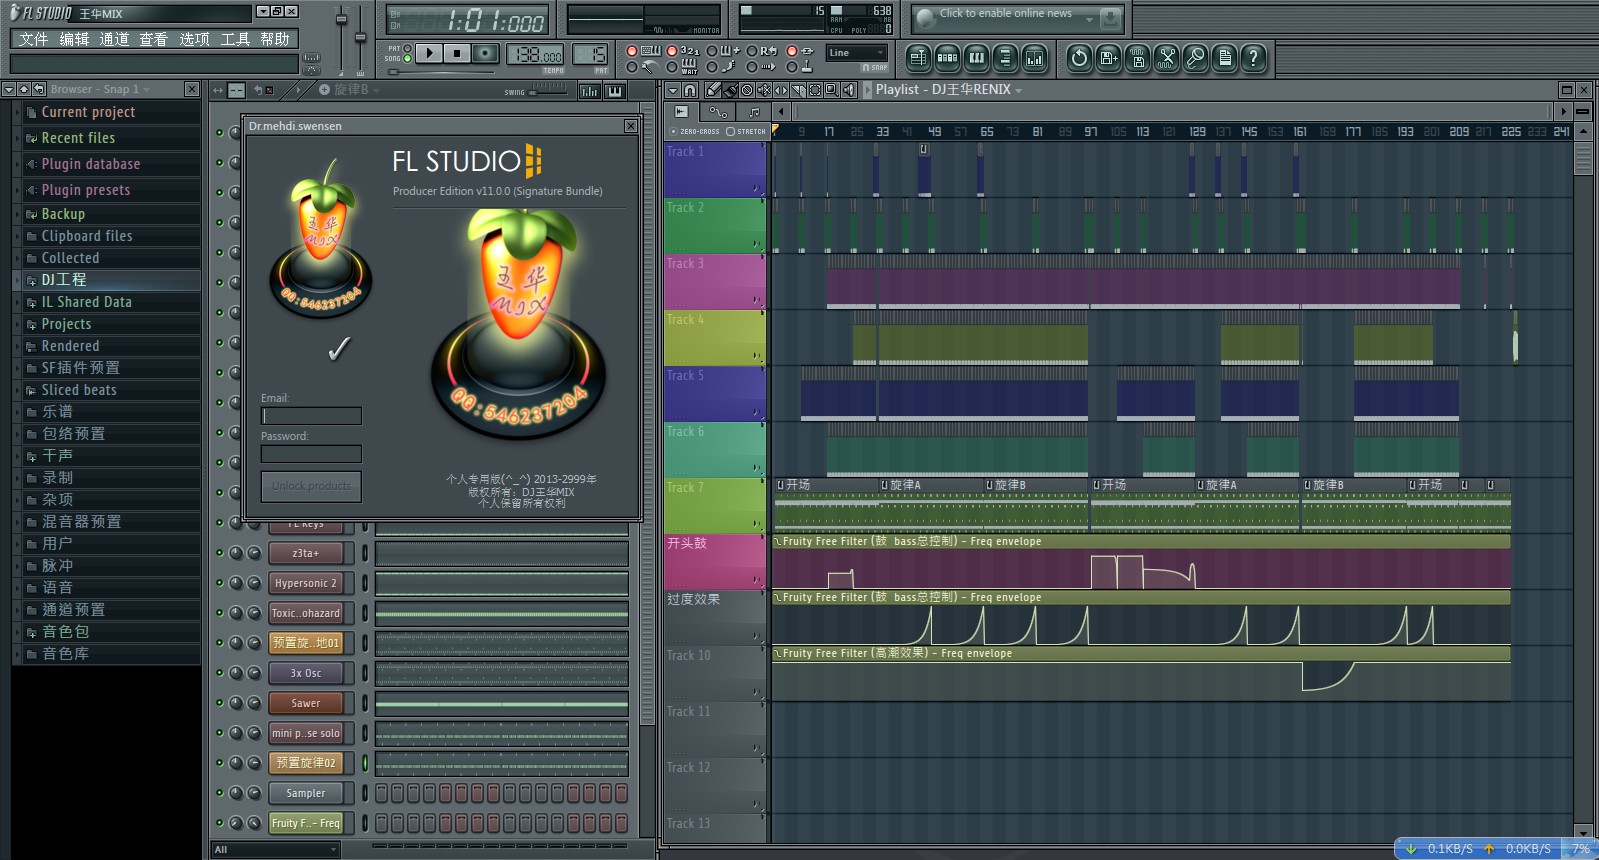Choose the select tool in Playlist
Viewport: 1599px width, 860px height.
815,90
